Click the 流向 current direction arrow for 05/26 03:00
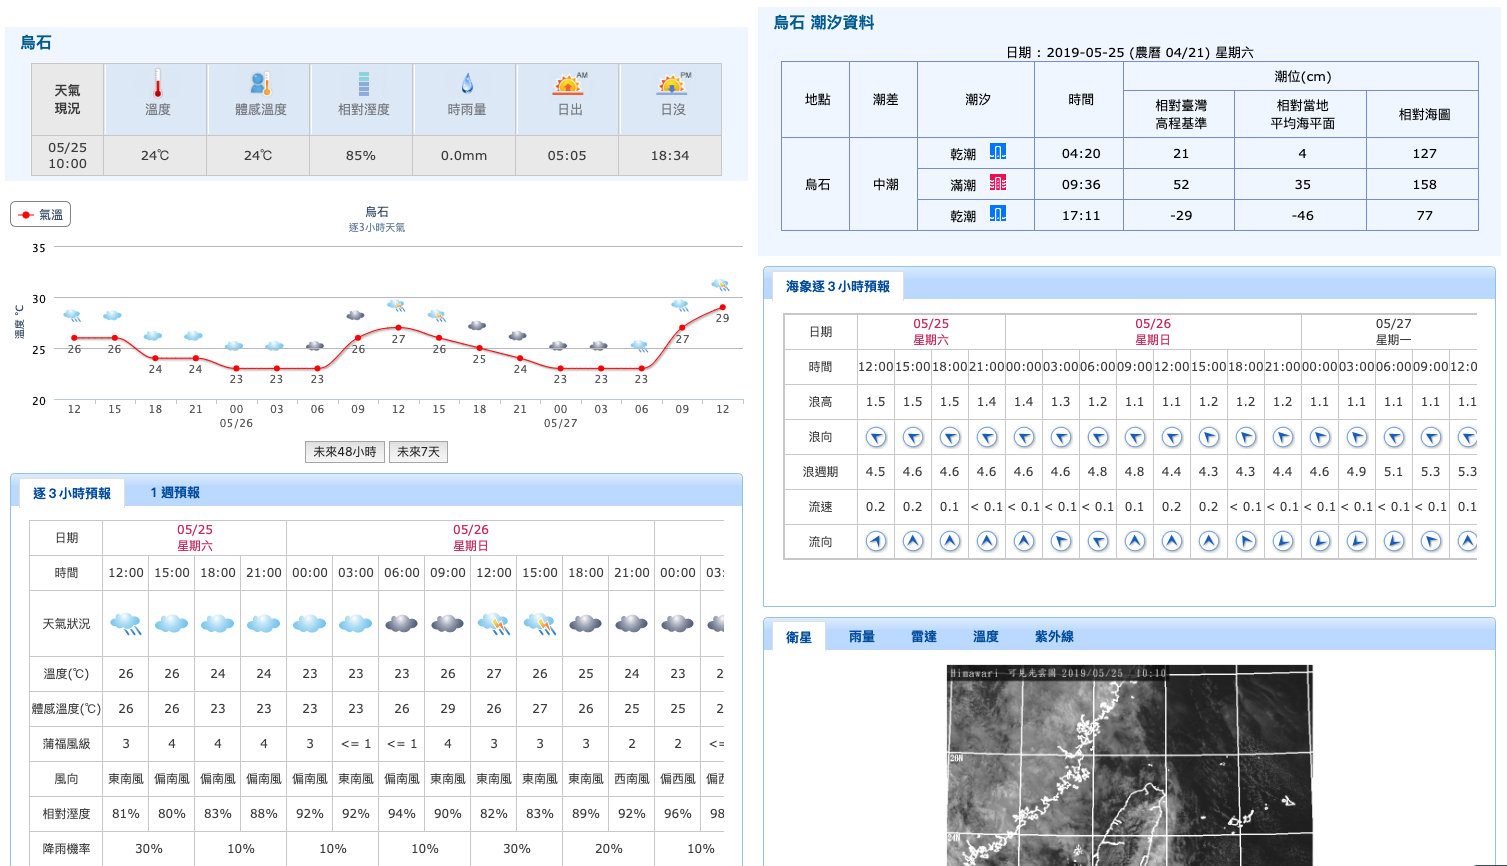 pyautogui.click(x=1061, y=541)
